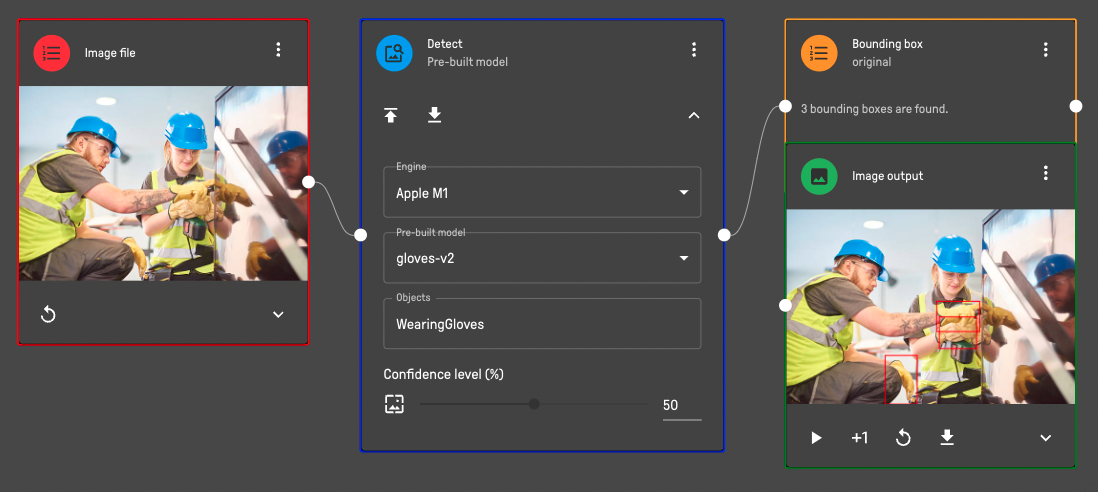The width and height of the screenshot is (1098, 492).
Task: Collapse the Detect node settings chevron
Action: [x=694, y=115]
